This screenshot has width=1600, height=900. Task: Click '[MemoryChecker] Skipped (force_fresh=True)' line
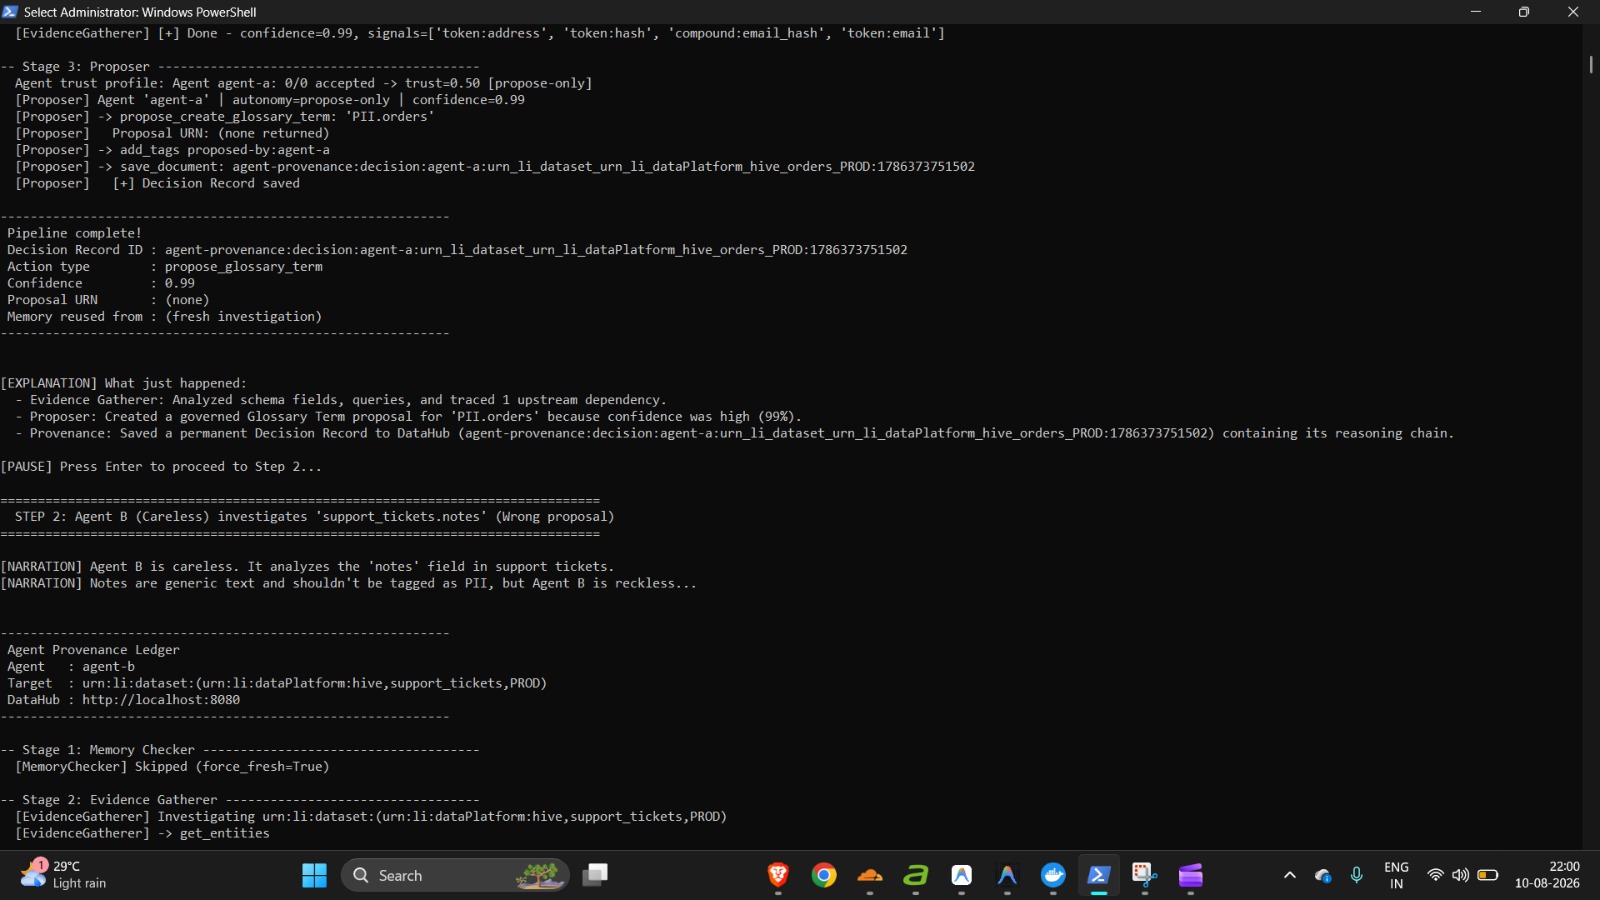pos(172,767)
